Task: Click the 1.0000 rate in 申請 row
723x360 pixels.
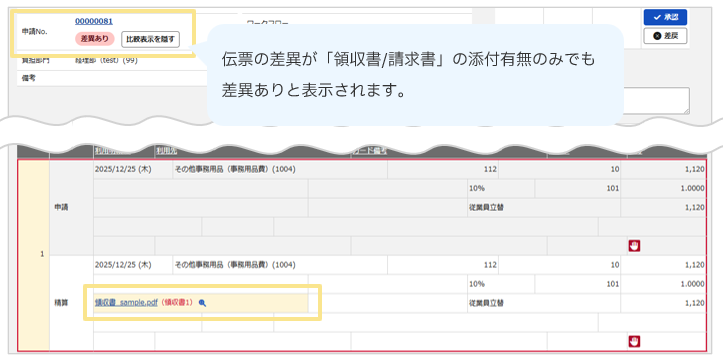Action: coord(692,188)
